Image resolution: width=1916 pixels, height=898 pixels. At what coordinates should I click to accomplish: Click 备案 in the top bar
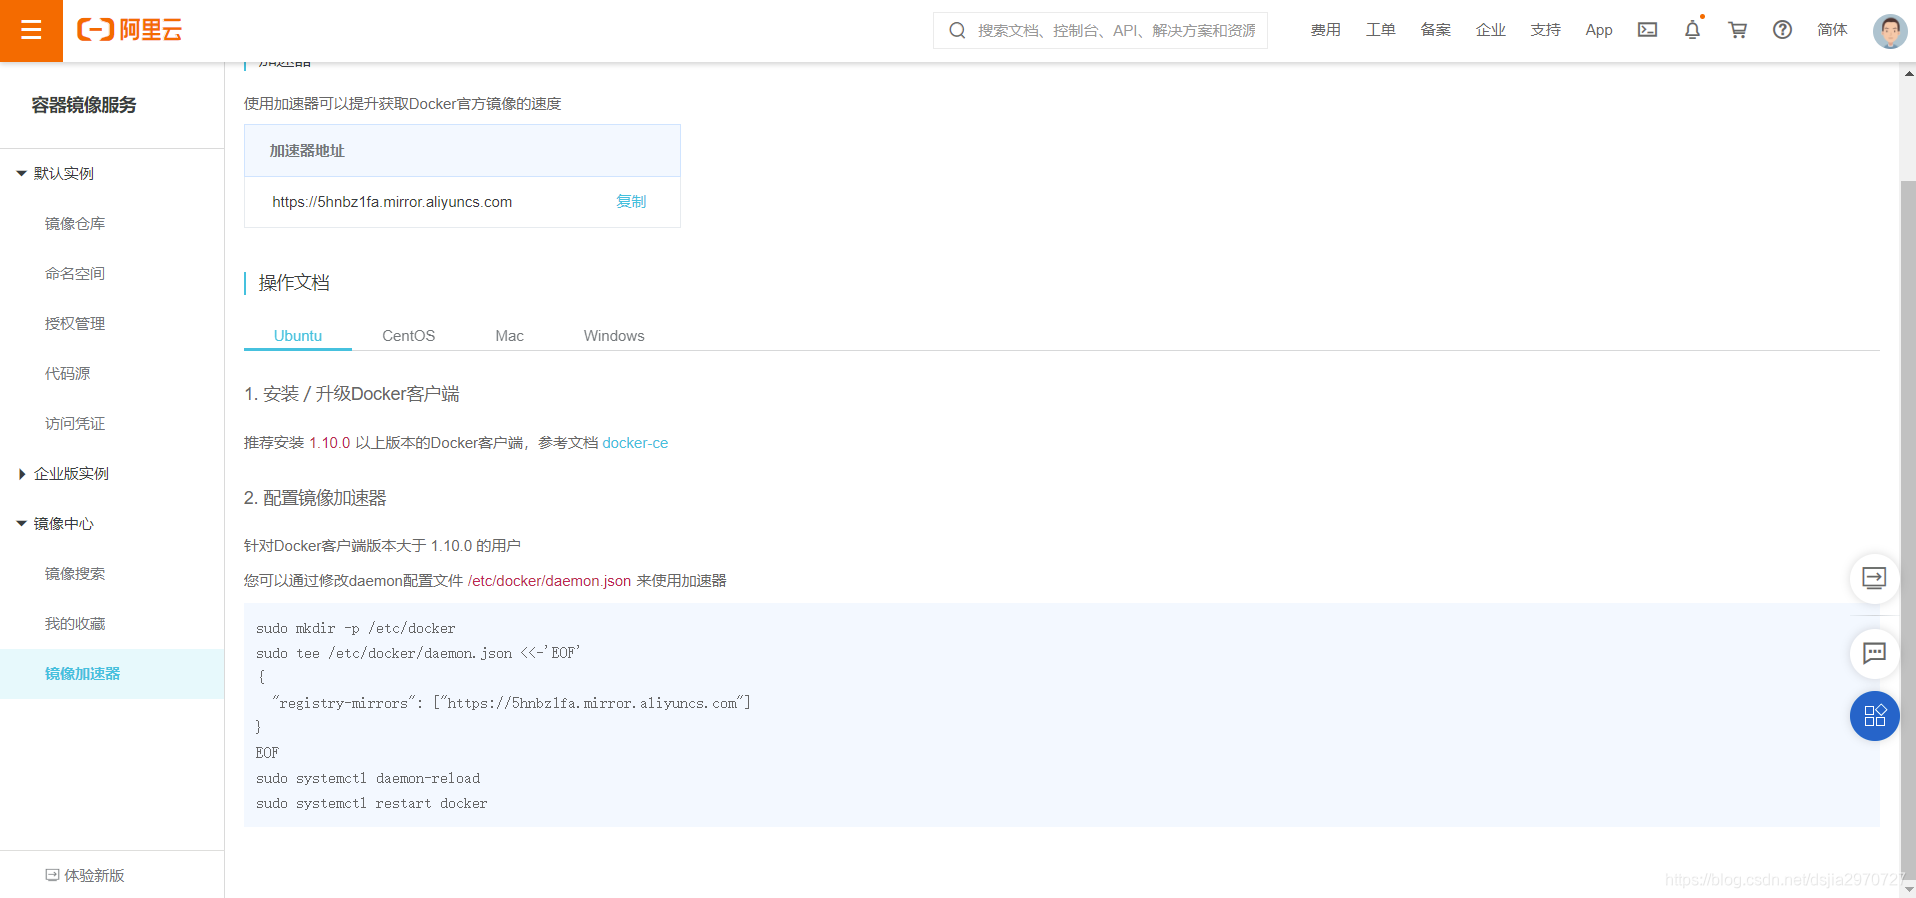pos(1436,30)
